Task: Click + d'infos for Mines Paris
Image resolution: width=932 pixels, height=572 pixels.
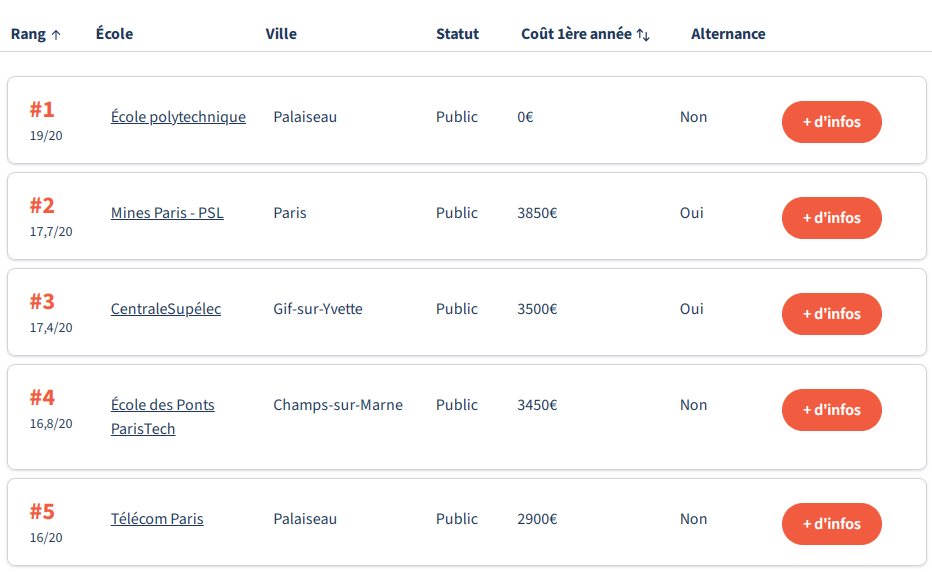Action: (831, 218)
